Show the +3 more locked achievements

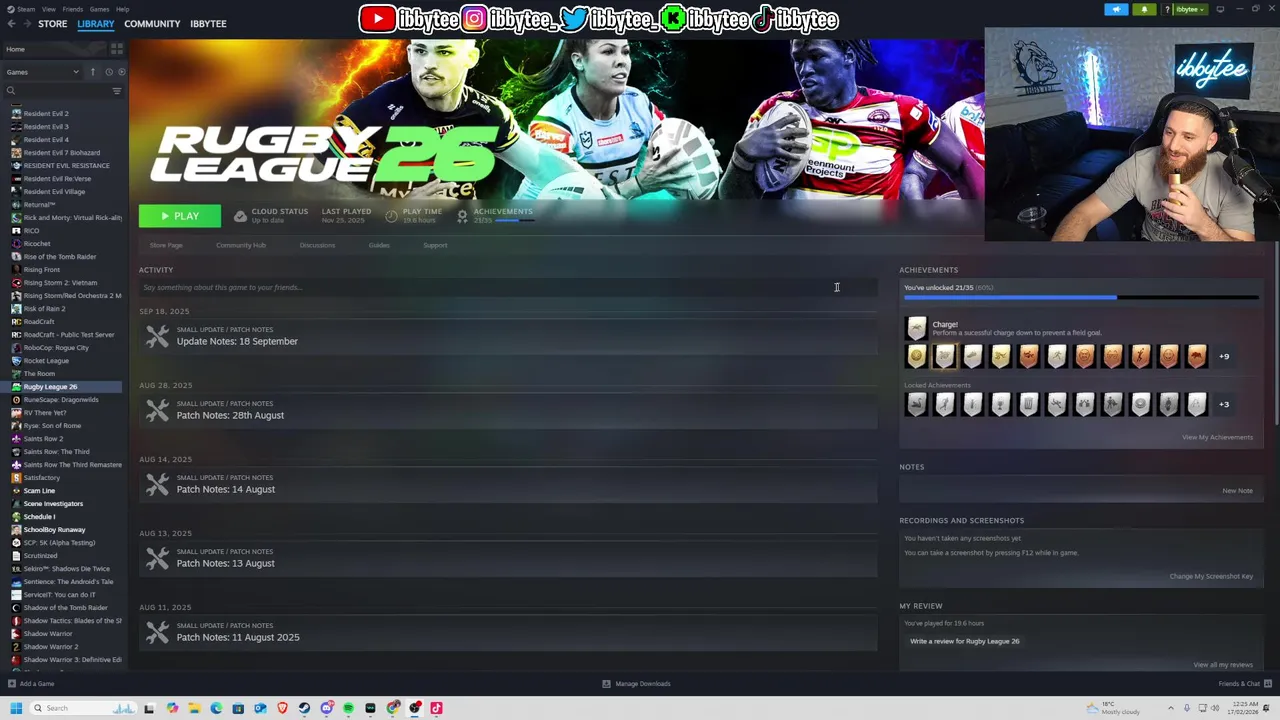coord(1224,404)
